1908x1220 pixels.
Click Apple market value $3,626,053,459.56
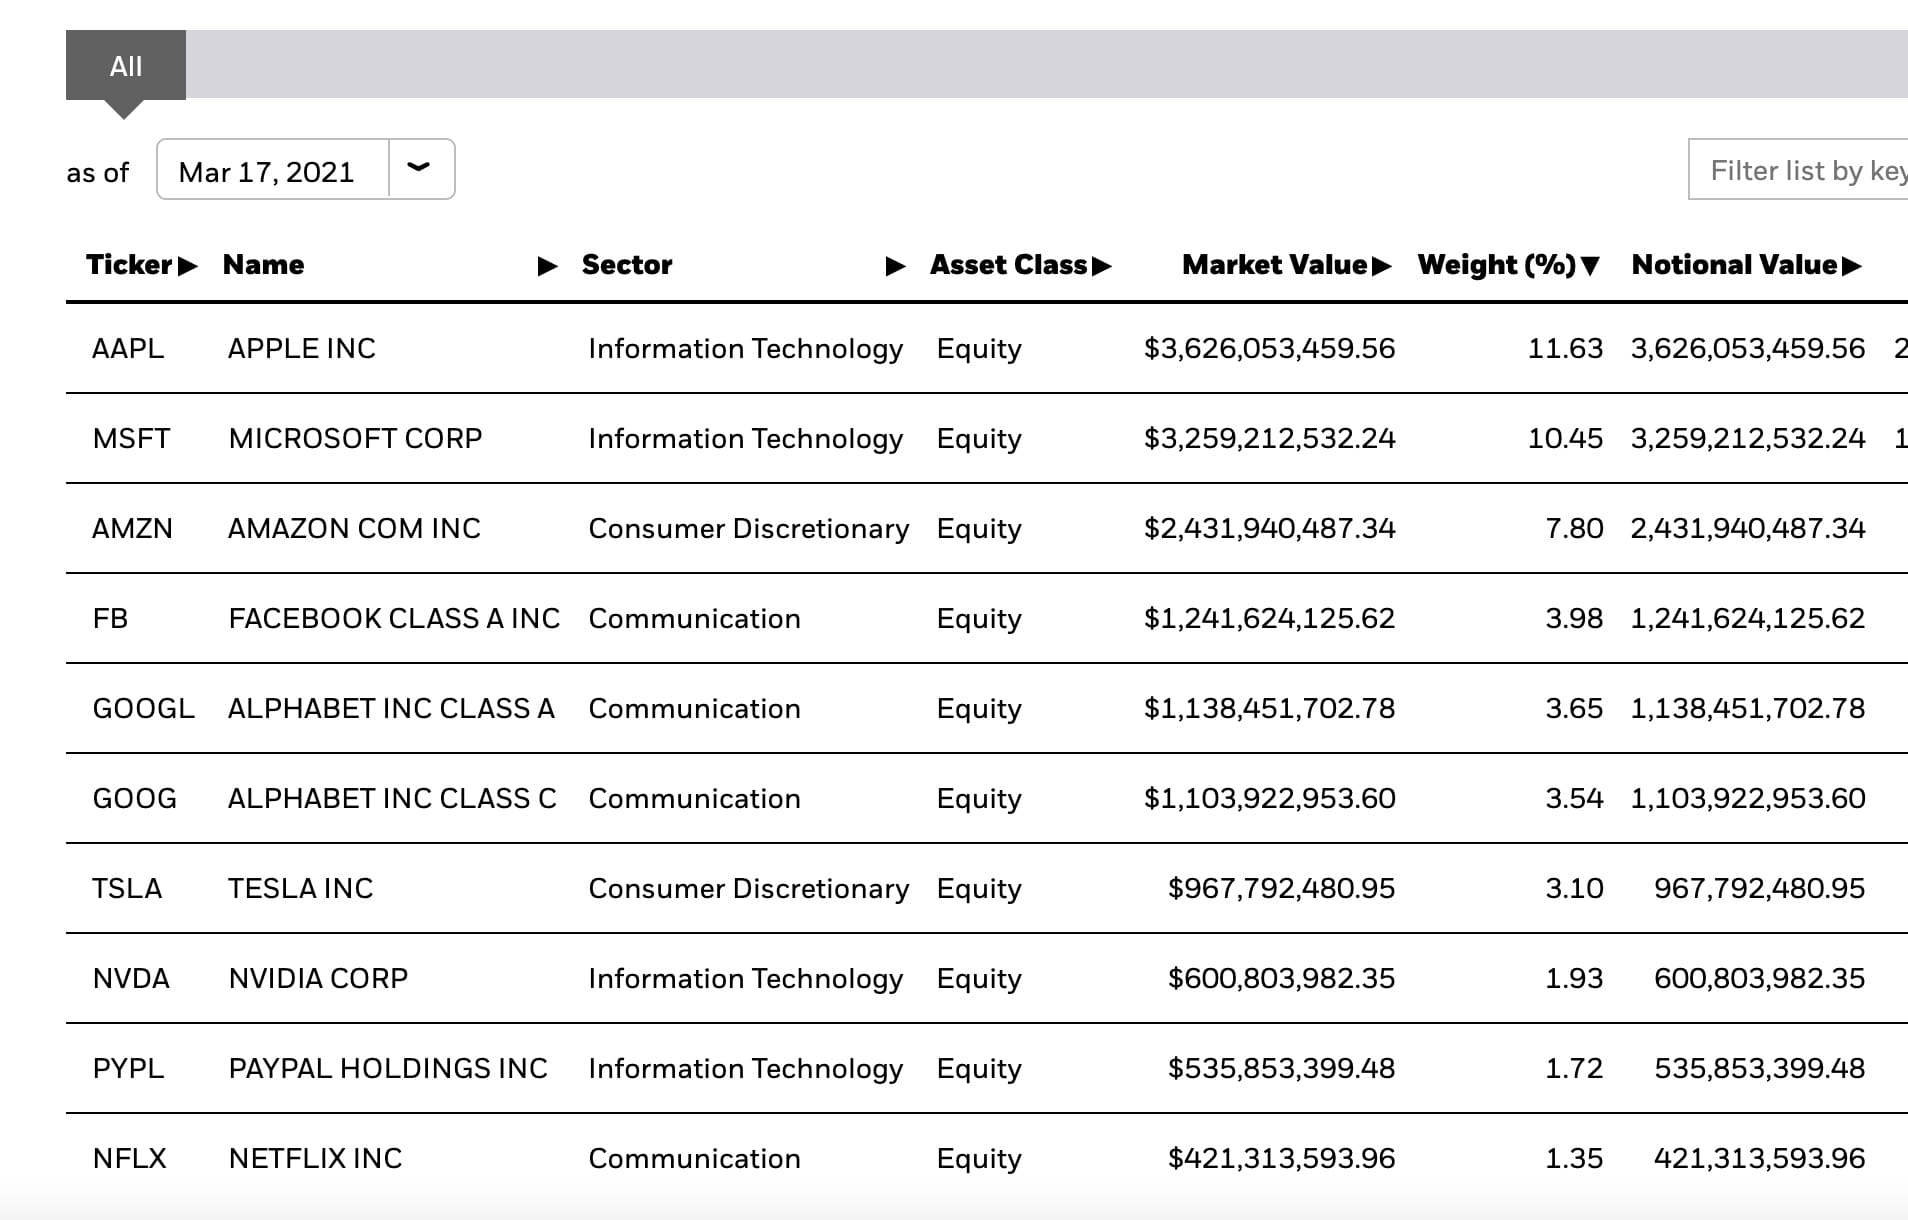pyautogui.click(x=1269, y=349)
